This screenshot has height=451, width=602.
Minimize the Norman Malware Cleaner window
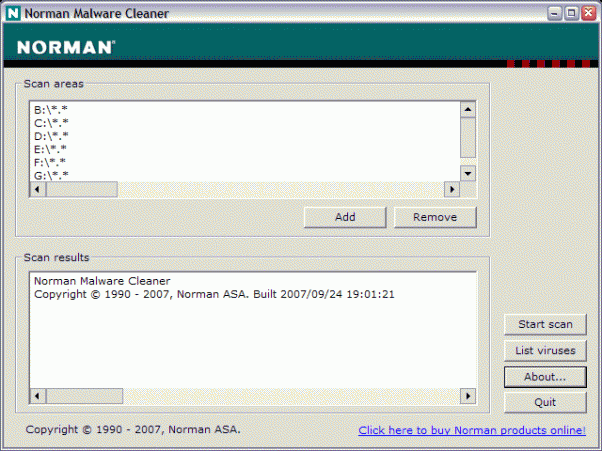click(554, 14)
